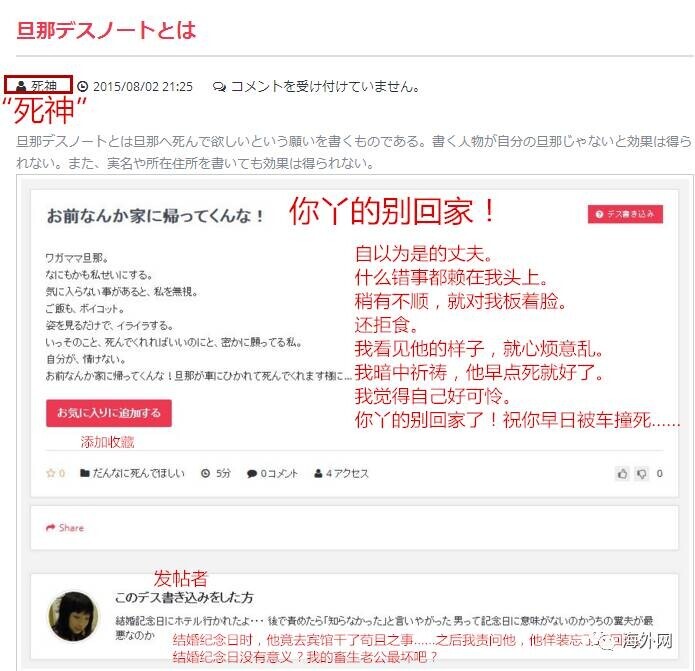The height and width of the screenshot is (671, 695).
Task: Click the 死神 author user icon
Action: (x=21, y=86)
